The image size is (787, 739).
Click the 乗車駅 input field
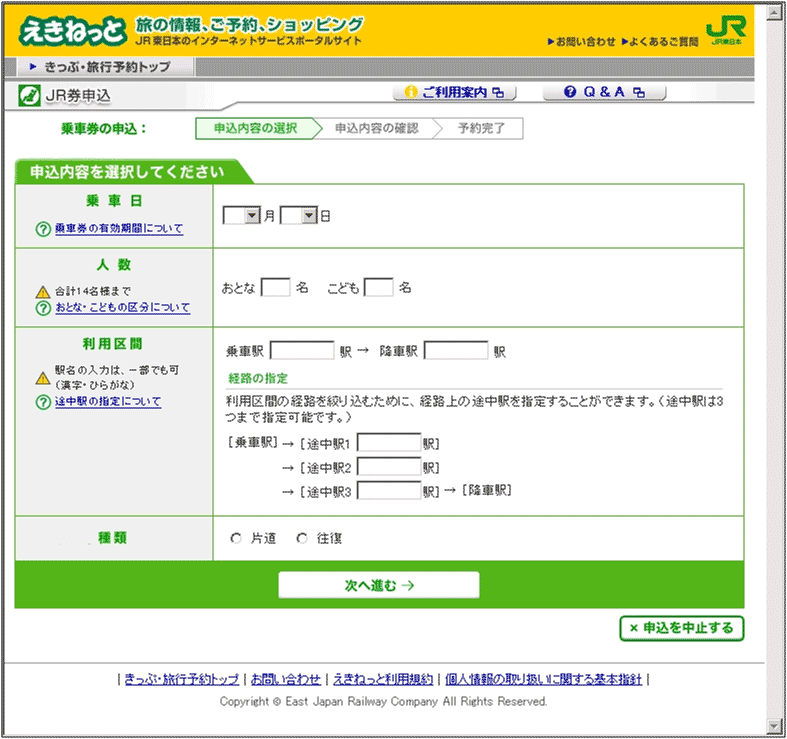302,351
